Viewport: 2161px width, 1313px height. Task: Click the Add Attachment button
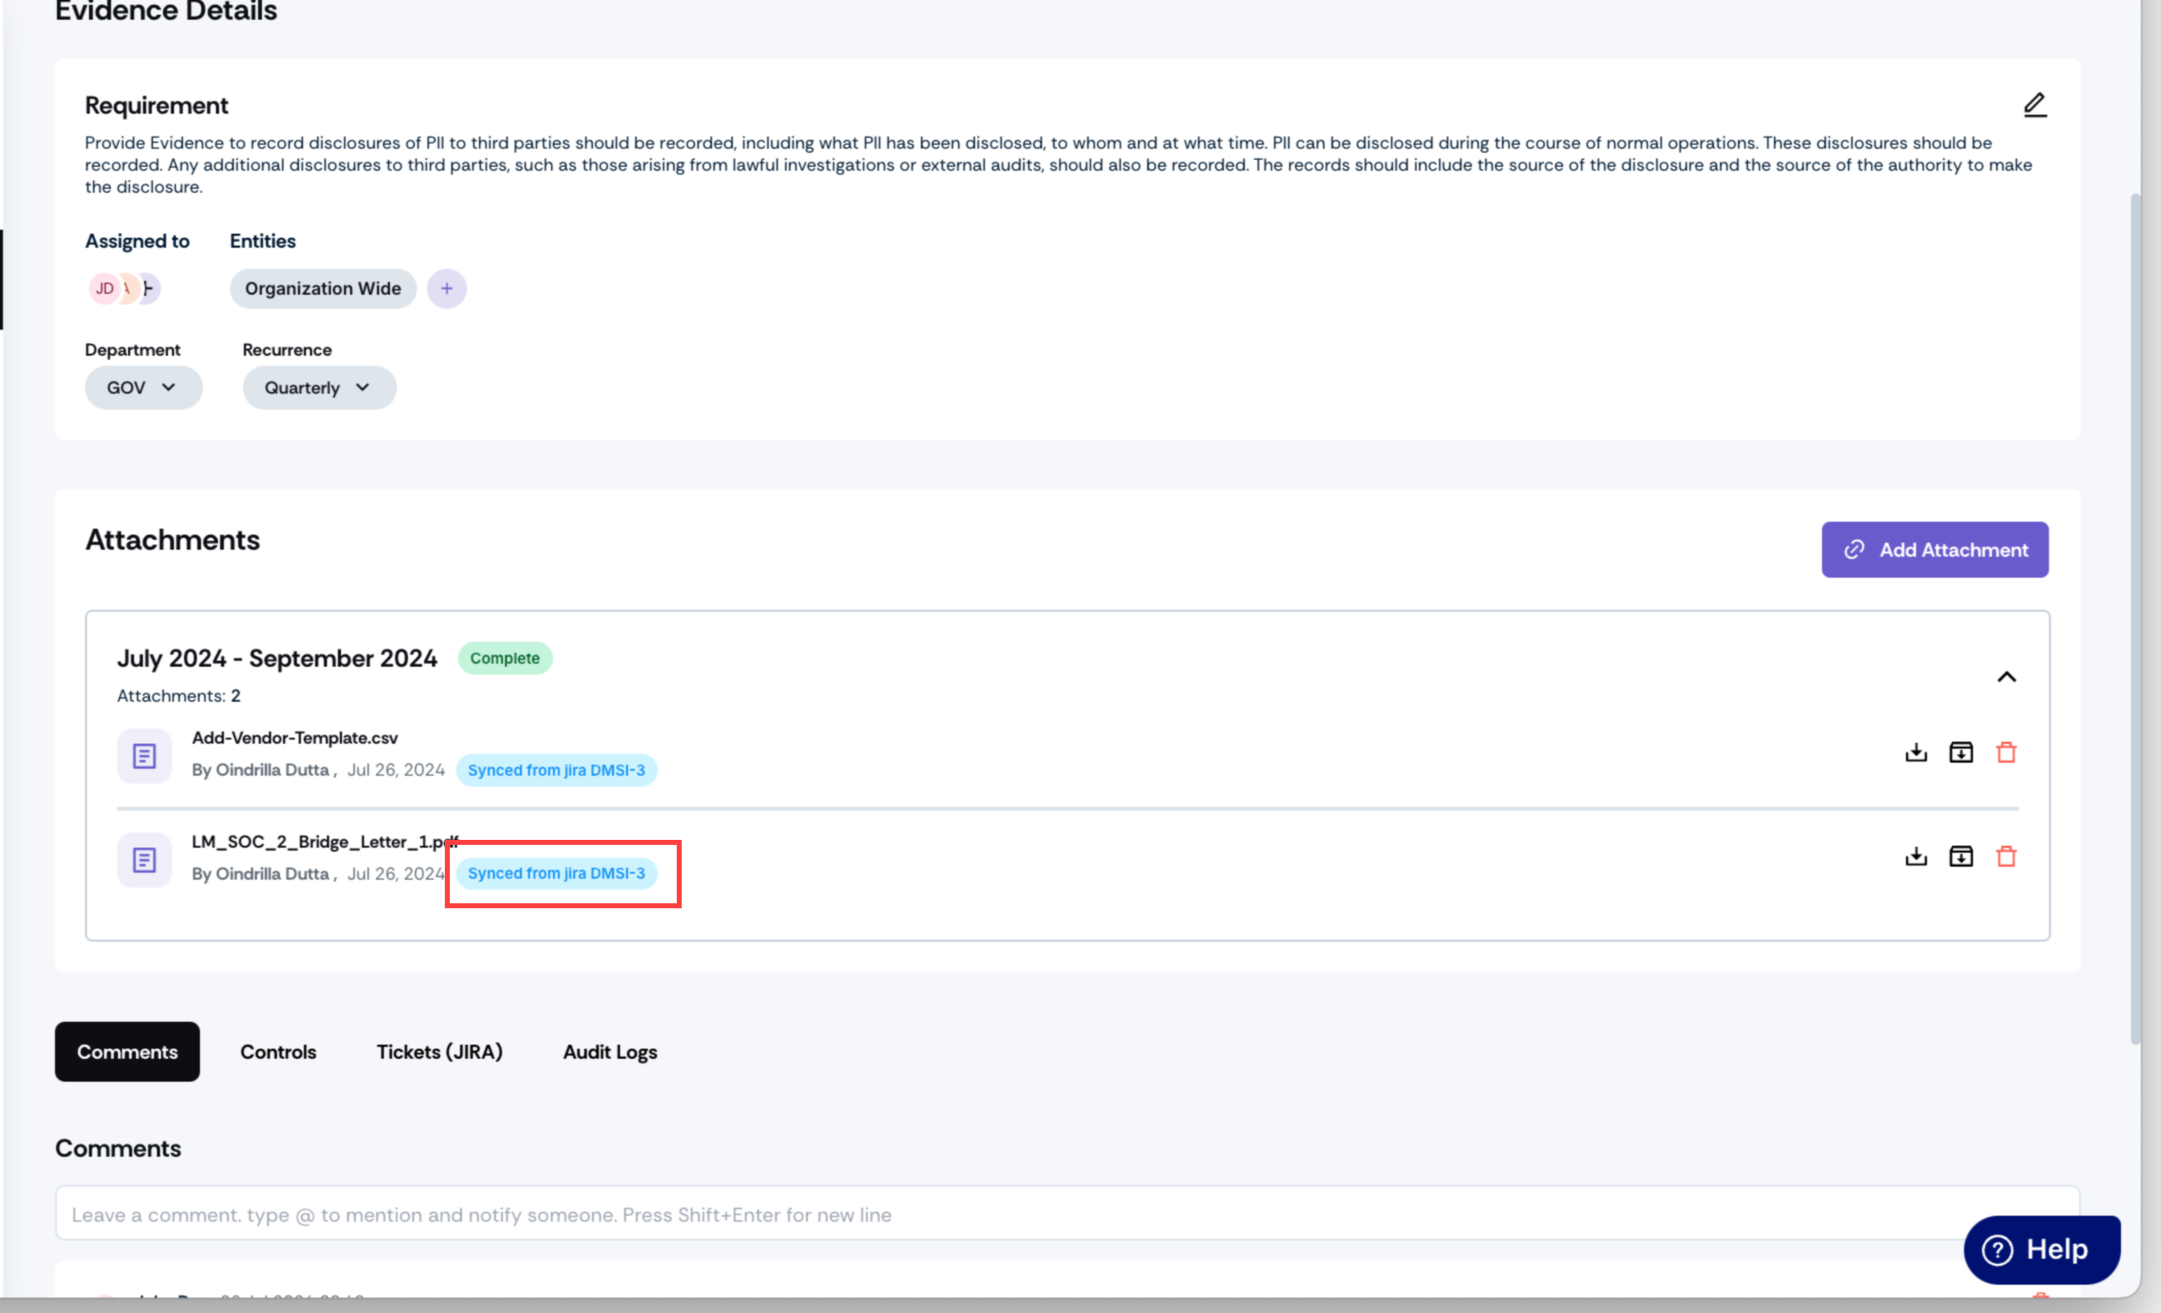[1935, 549]
